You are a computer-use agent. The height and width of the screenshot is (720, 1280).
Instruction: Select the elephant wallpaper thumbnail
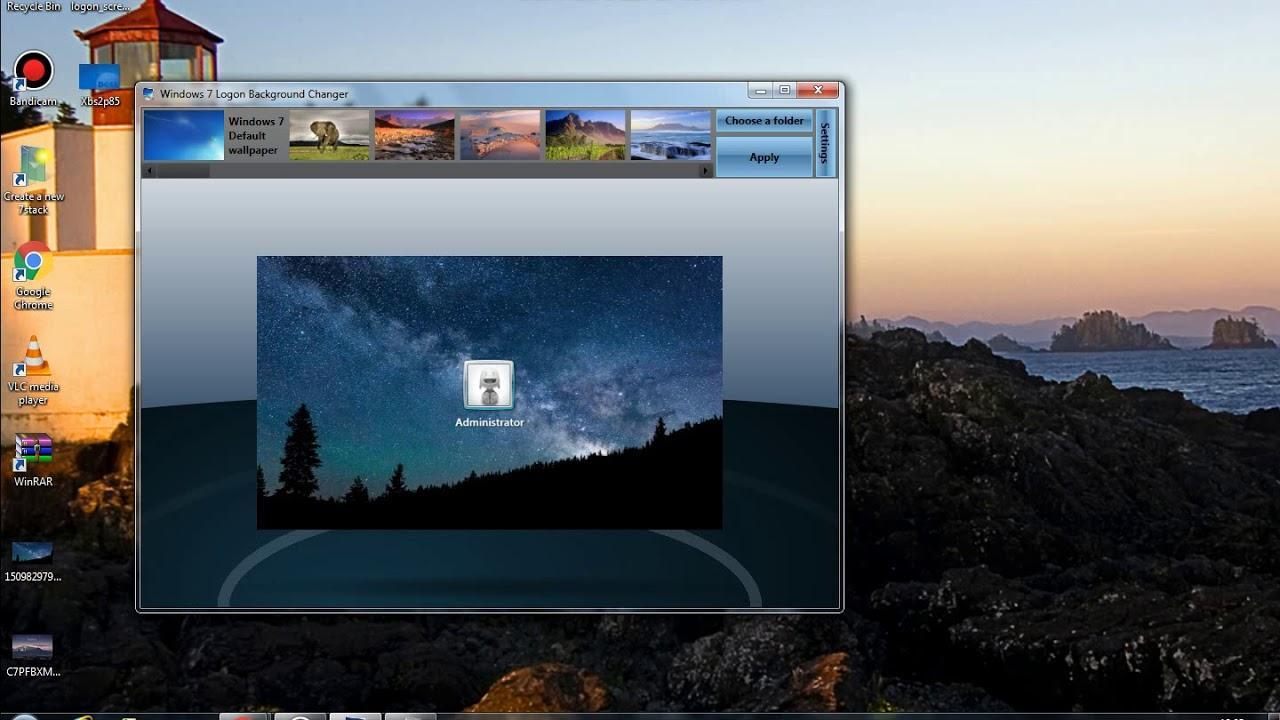coord(329,135)
